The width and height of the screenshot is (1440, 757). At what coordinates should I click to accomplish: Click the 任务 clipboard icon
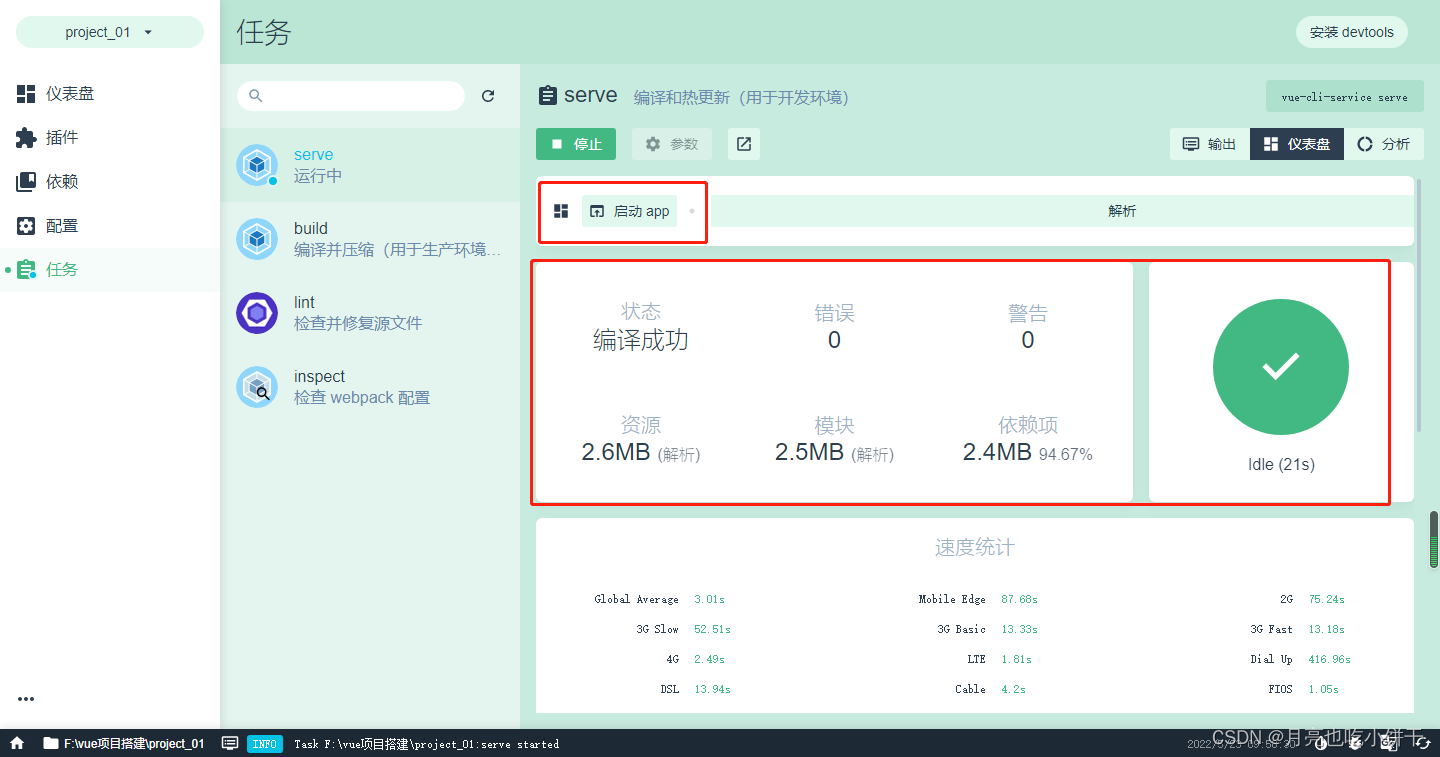click(27, 269)
